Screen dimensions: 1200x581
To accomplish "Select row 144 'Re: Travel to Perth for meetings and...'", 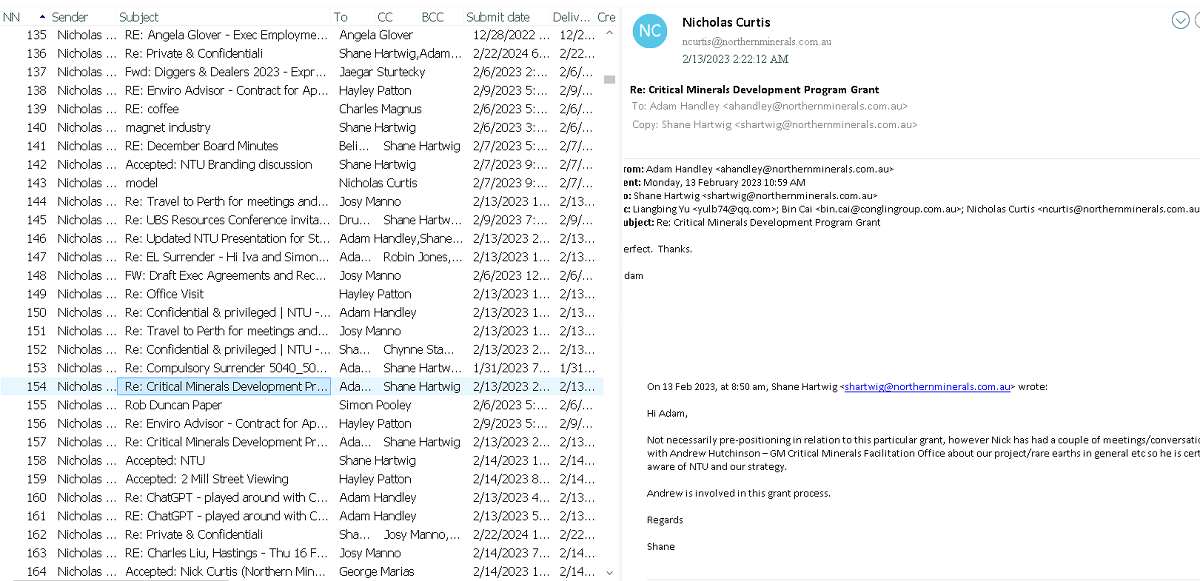I will coord(301,201).
